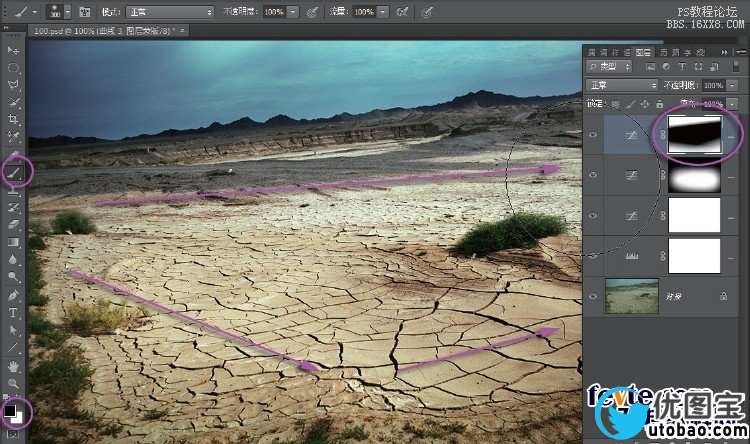Open the tool preset picker arrow

click(34, 12)
